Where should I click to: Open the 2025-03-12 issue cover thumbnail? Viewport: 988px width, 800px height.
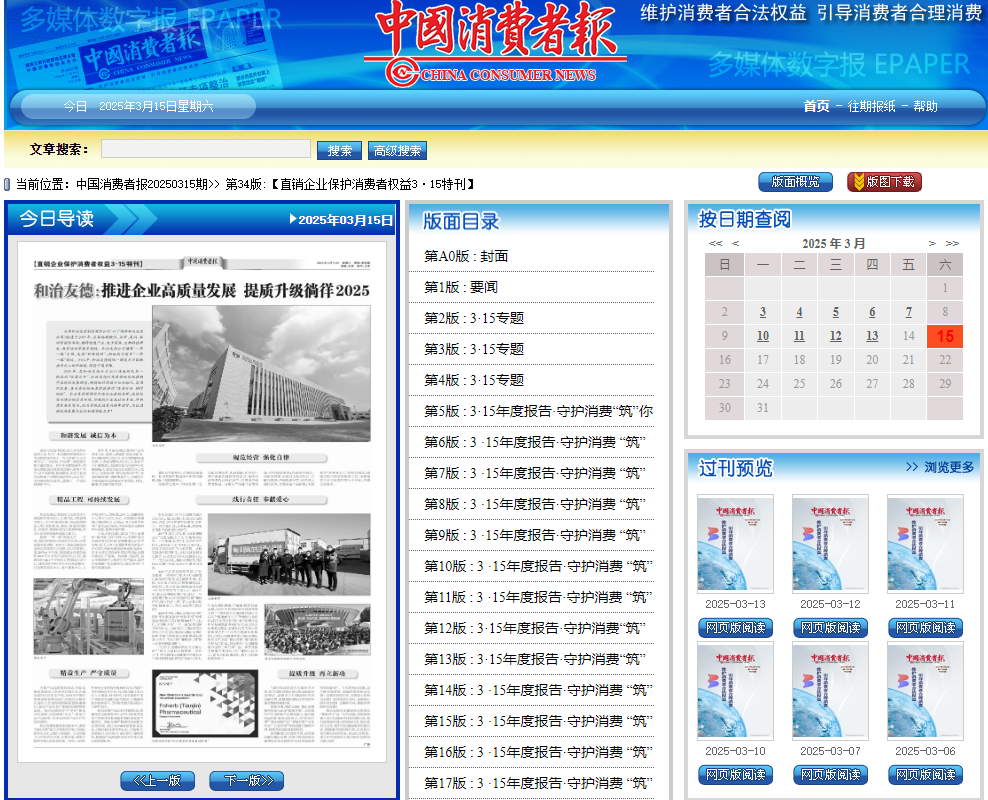point(830,544)
